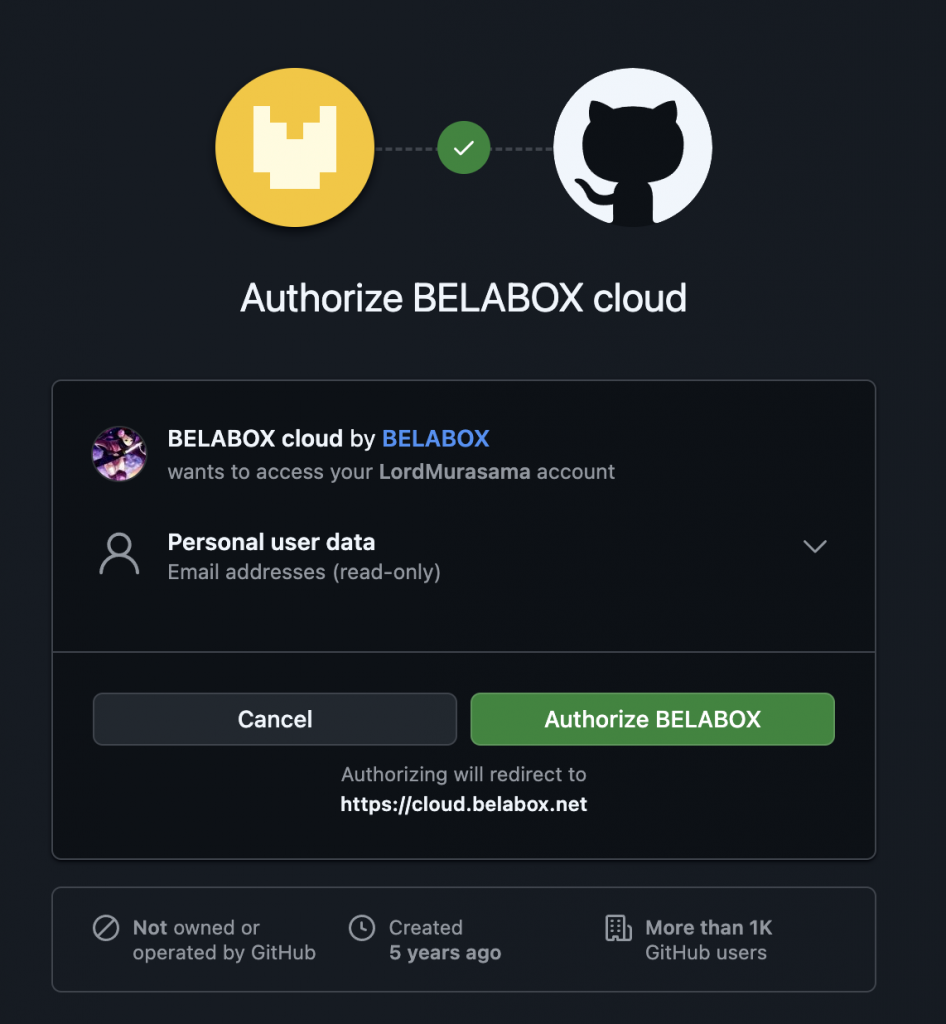
Task: Click the BELABOX developer avatar thumbnail
Action: (x=119, y=453)
